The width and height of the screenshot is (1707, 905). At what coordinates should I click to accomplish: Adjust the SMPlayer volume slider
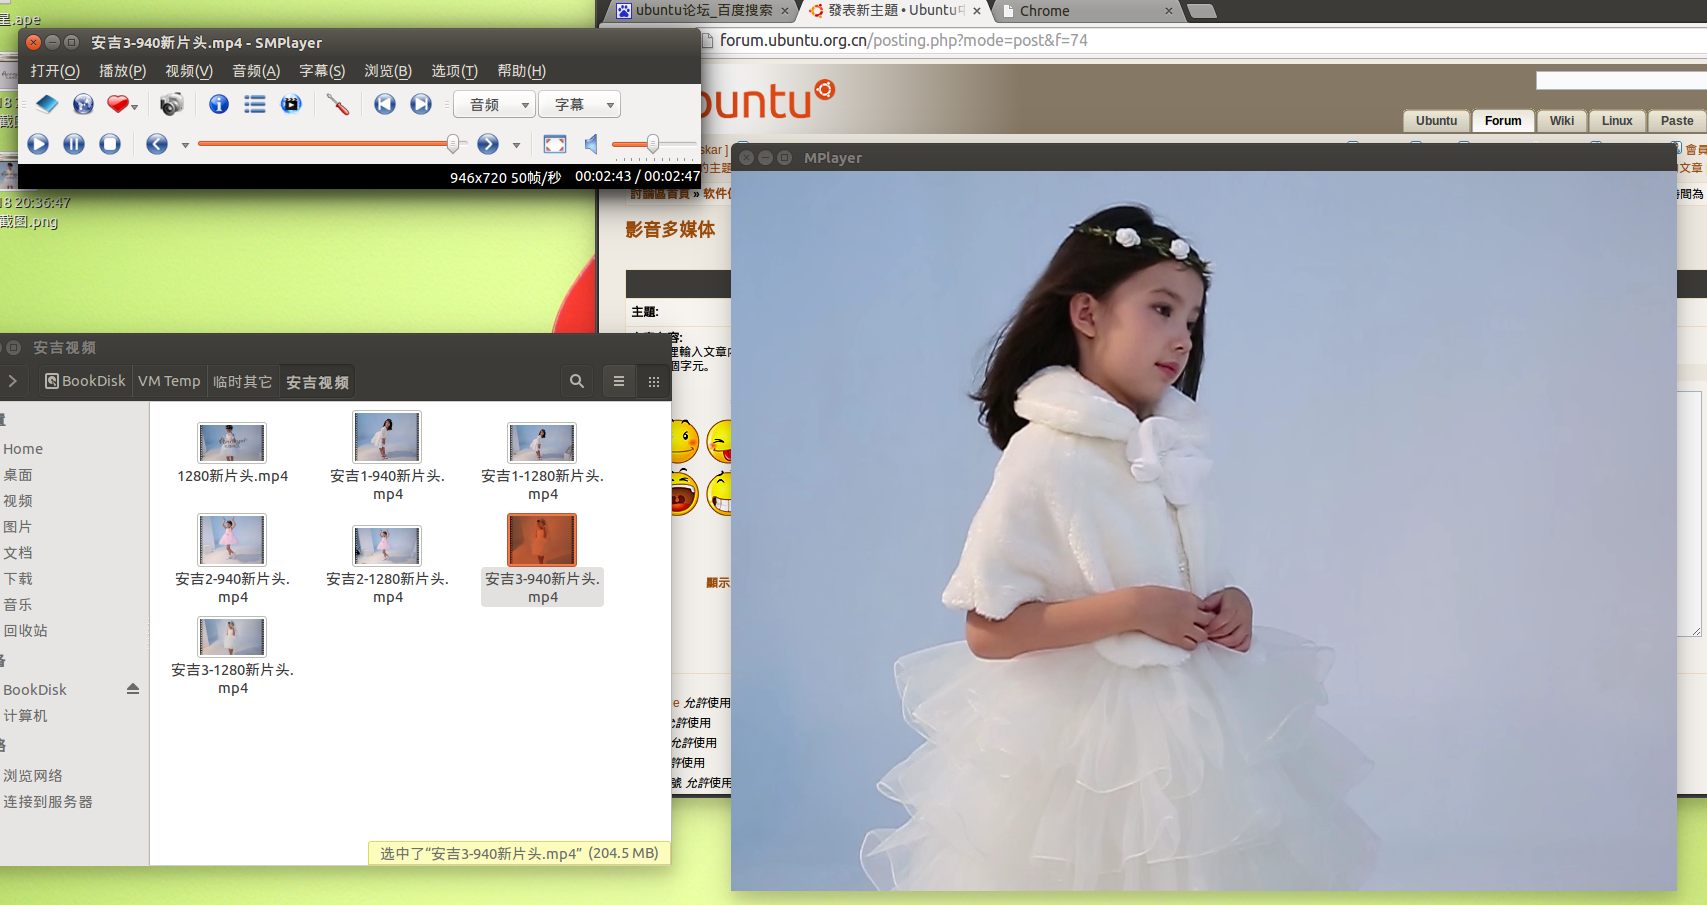pyautogui.click(x=653, y=144)
